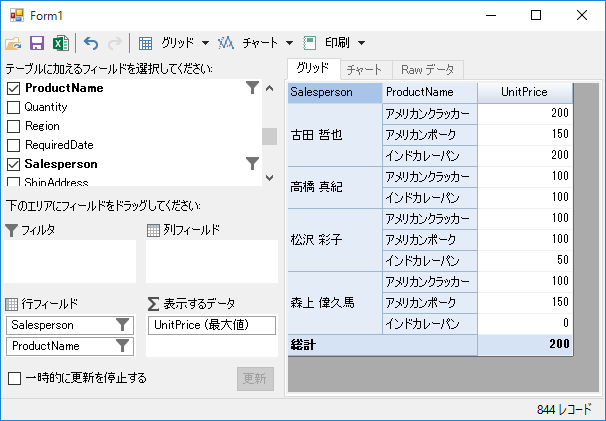Click the Excel export icon
The width and height of the screenshot is (606, 421).
coord(60,44)
